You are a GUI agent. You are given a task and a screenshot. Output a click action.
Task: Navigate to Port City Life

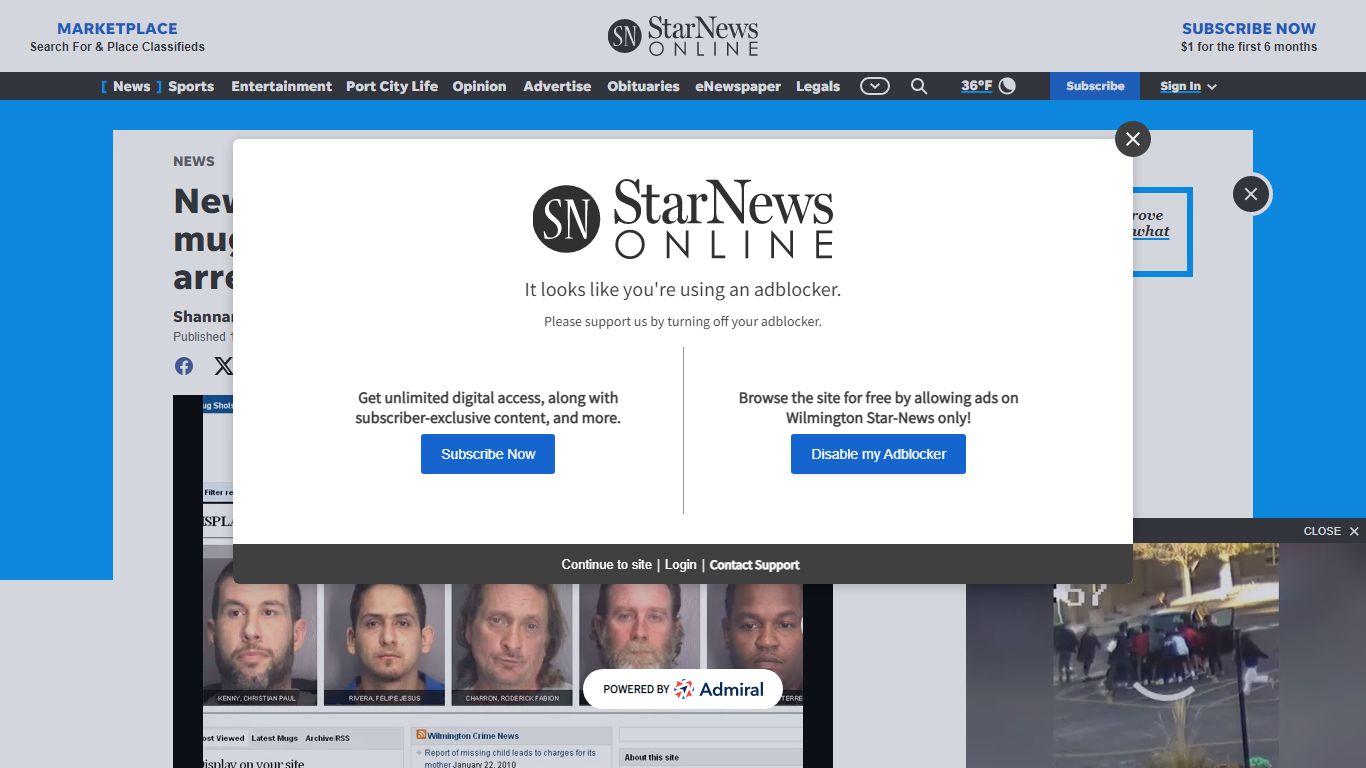[392, 86]
